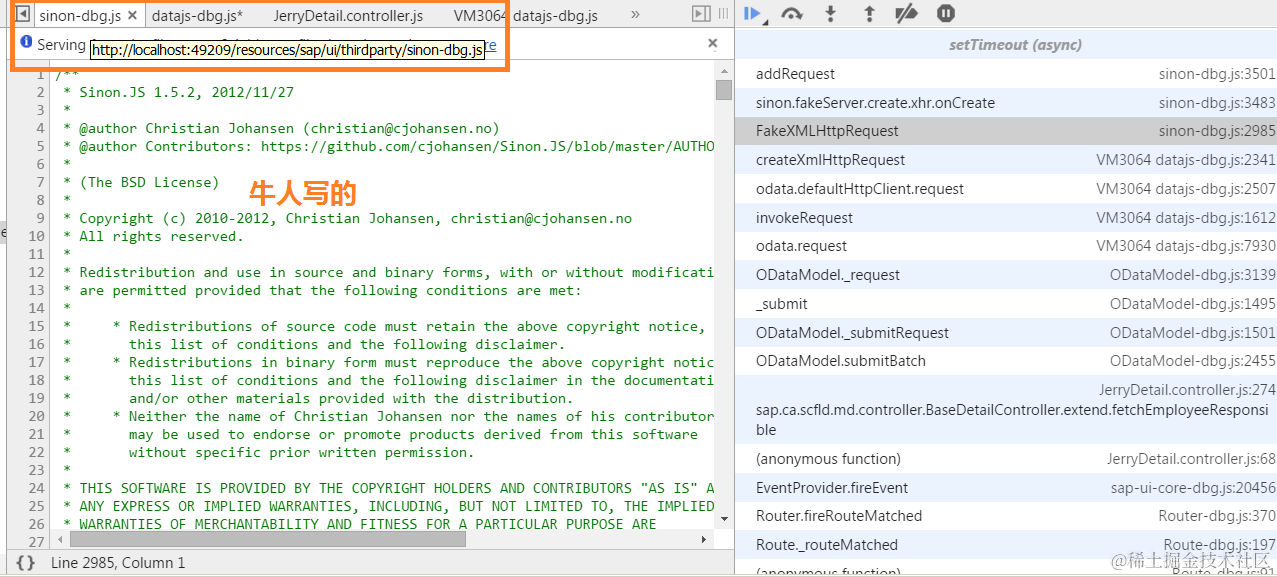Select the EventProvider.fireEvent call stack frame
The height and width of the screenshot is (577, 1277).
tap(1005, 488)
